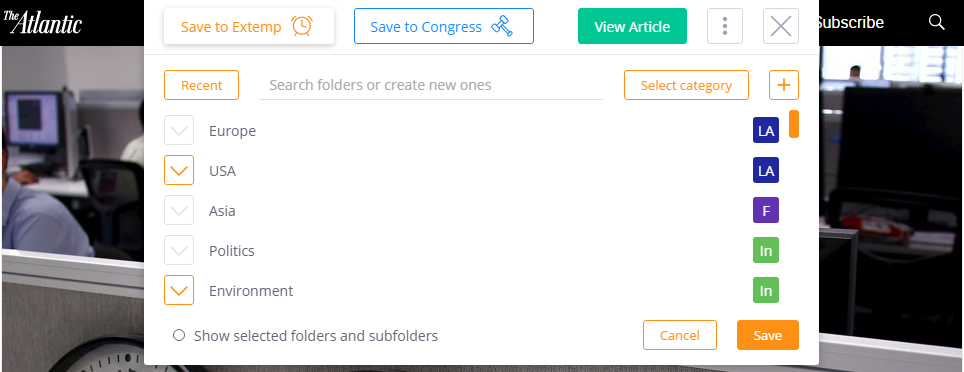Click the orange folder list scrollbar thumb
Viewport: 964px width, 372px height.
[794, 124]
